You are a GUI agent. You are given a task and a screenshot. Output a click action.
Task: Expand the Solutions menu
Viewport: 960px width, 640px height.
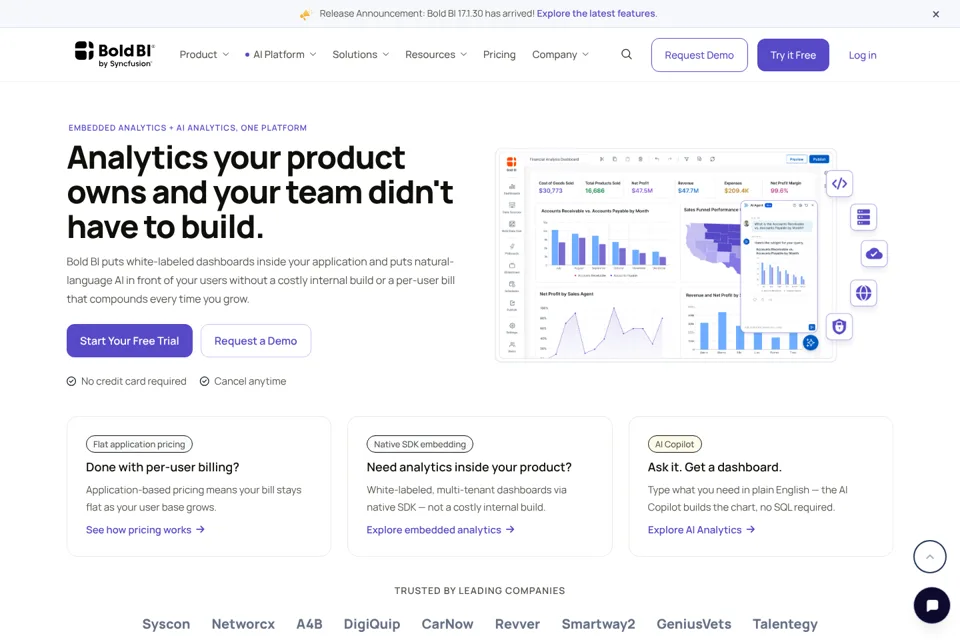pyautogui.click(x=361, y=55)
